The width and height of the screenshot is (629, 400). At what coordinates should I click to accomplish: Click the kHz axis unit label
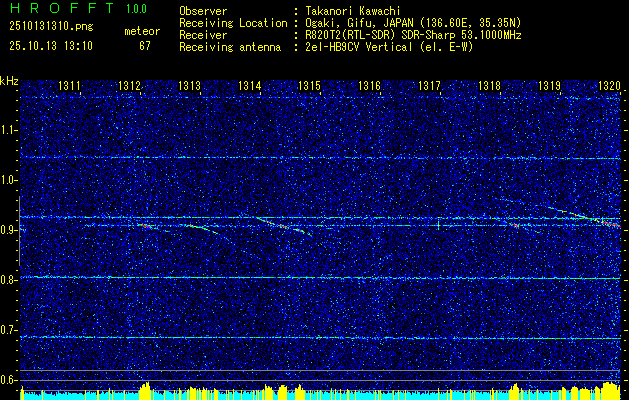coord(9,81)
